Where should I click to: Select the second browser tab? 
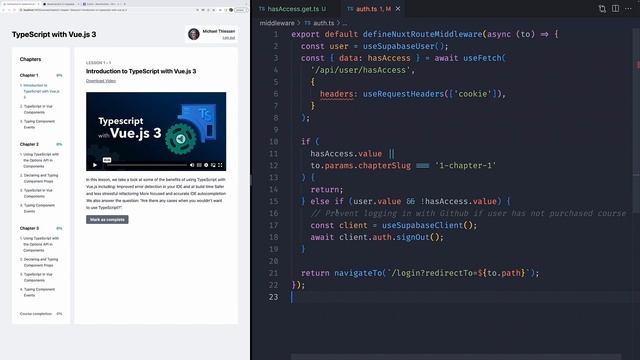(60, 4)
